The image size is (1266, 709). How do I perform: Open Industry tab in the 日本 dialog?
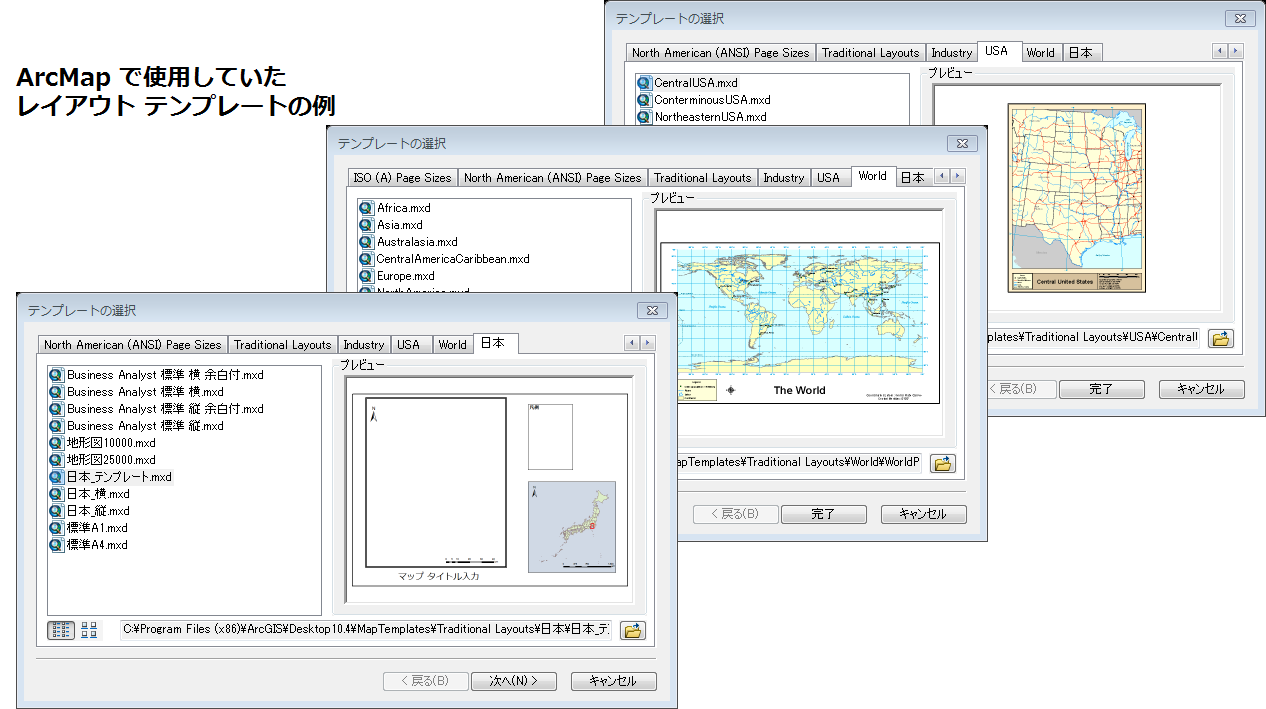tap(364, 345)
